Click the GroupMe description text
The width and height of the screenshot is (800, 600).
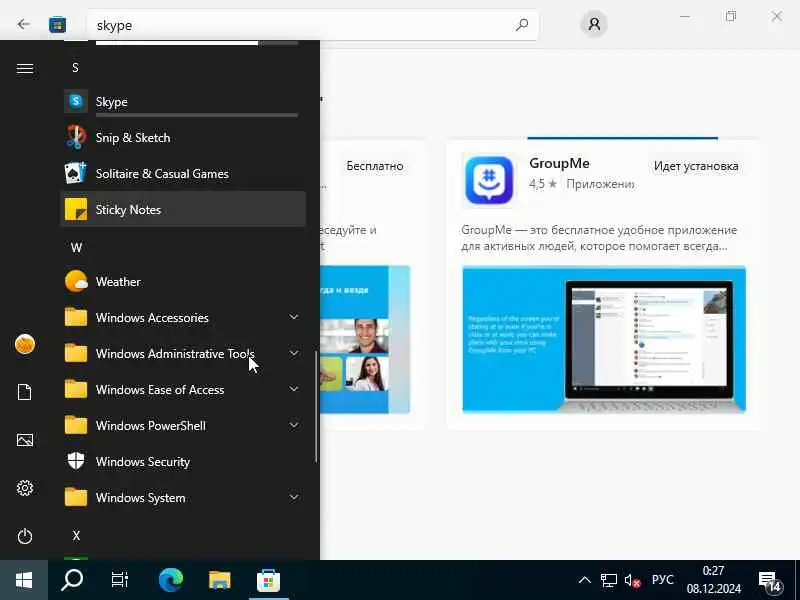pos(599,238)
